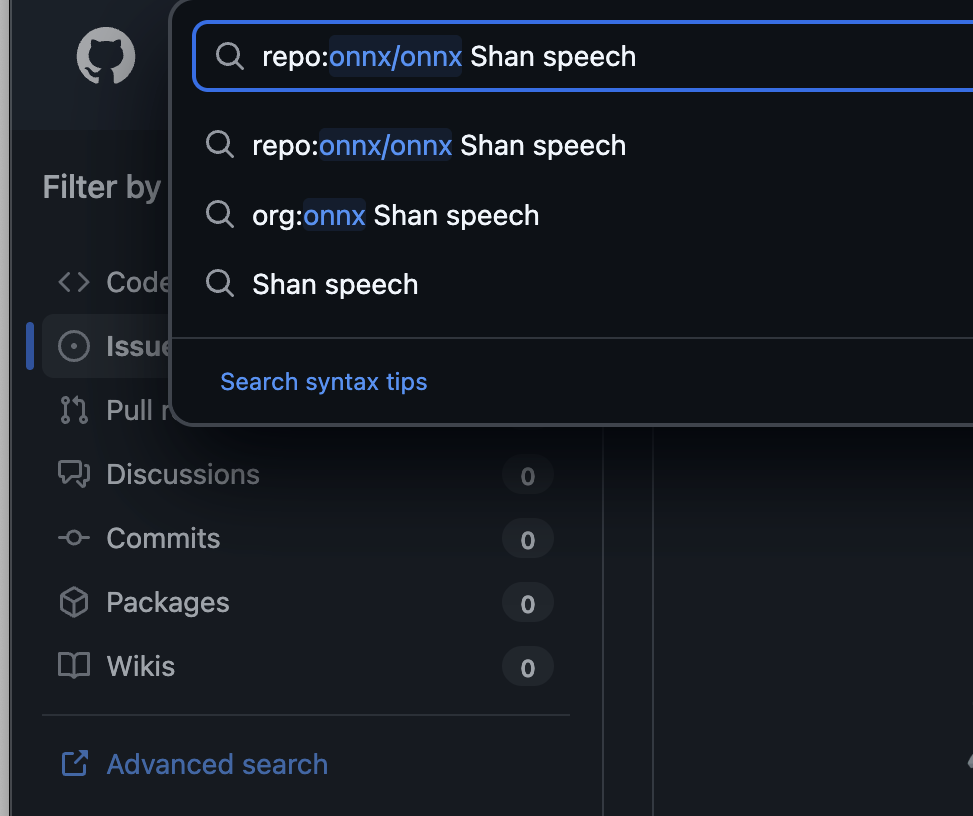The height and width of the screenshot is (816, 973).
Task: Show Packages search results
Action: (168, 602)
